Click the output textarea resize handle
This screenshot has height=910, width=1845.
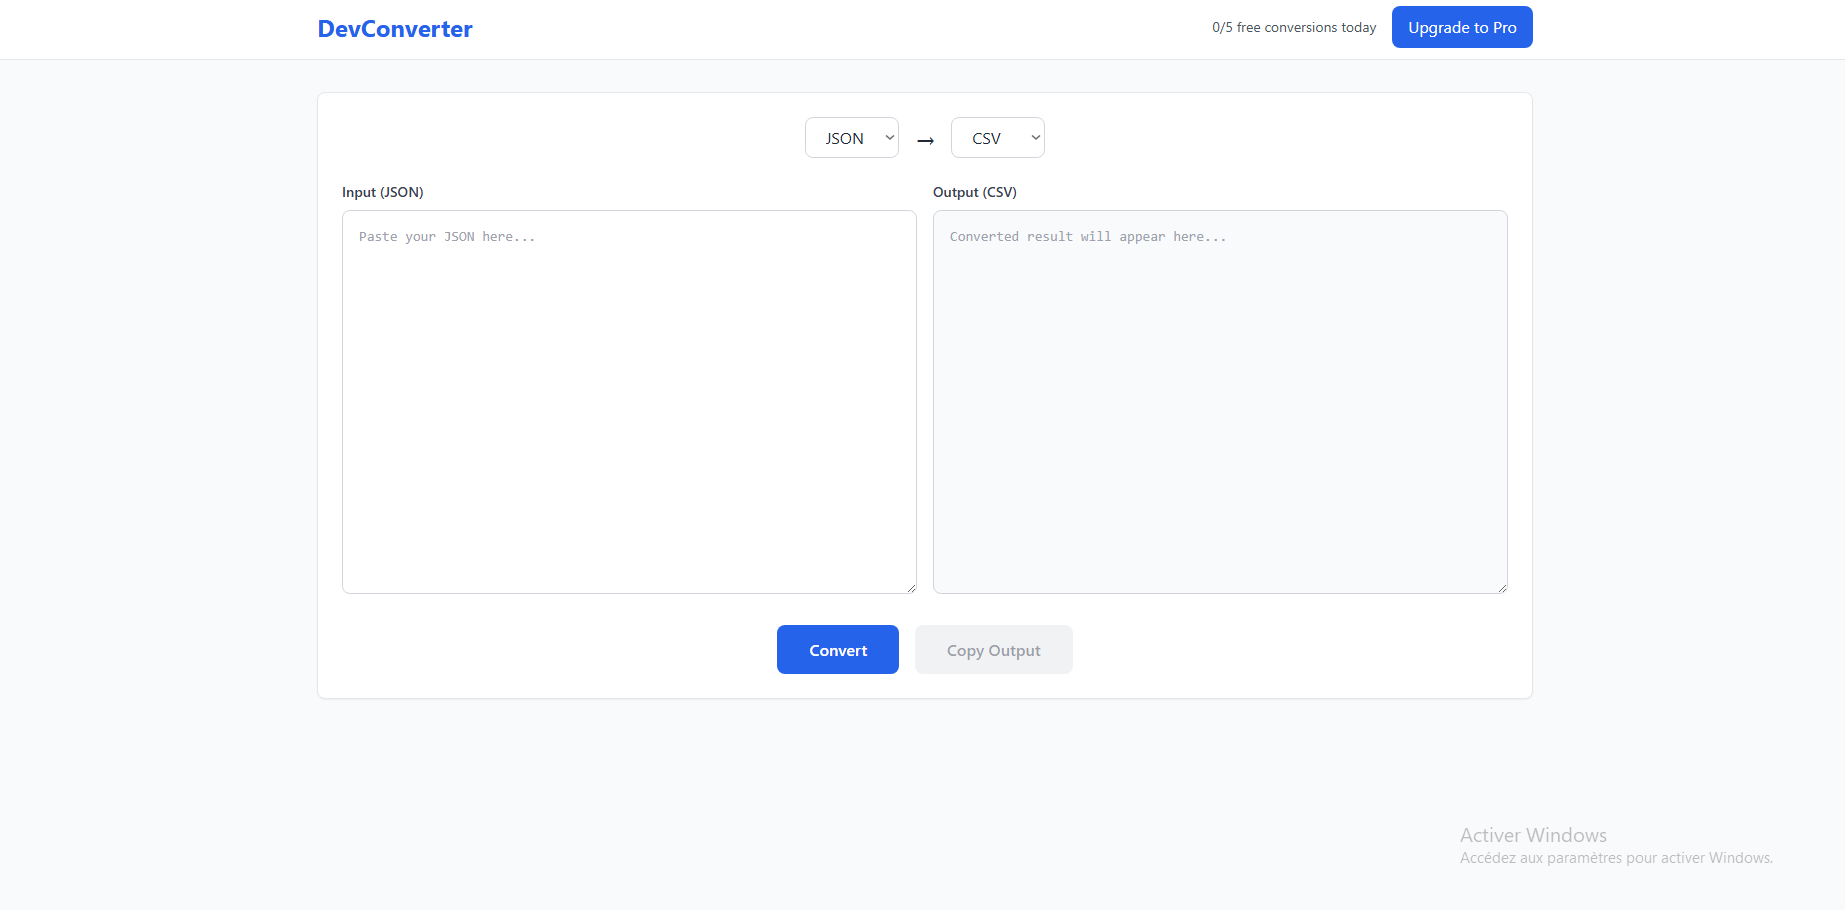(1501, 588)
